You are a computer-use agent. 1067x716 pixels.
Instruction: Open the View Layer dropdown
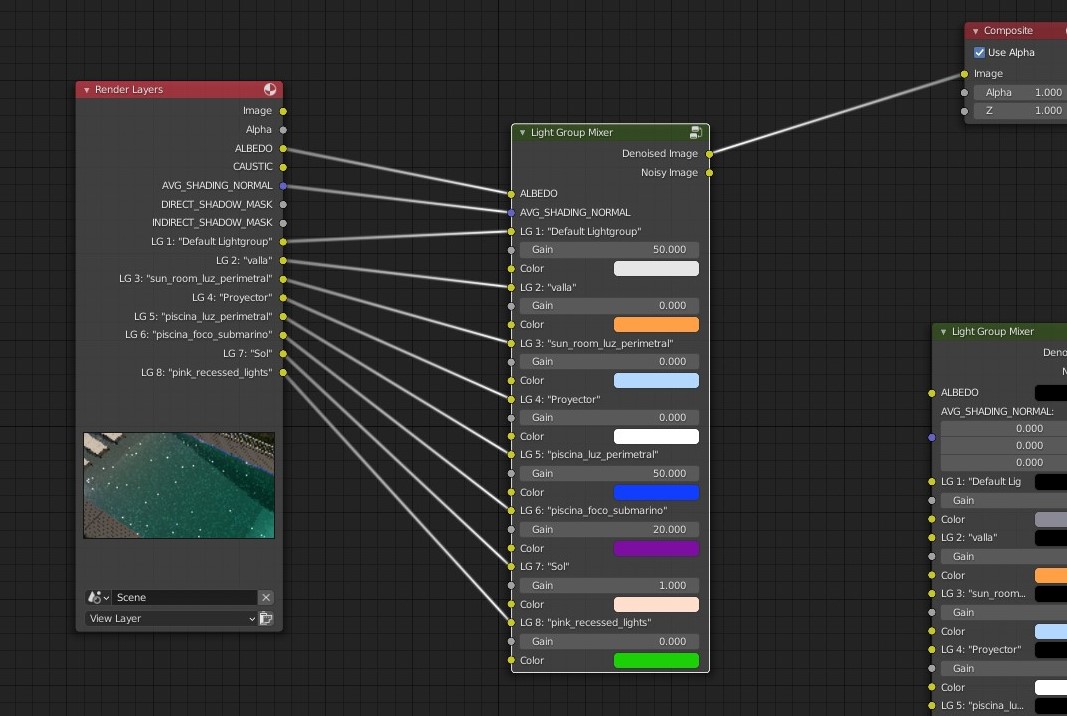(171, 619)
